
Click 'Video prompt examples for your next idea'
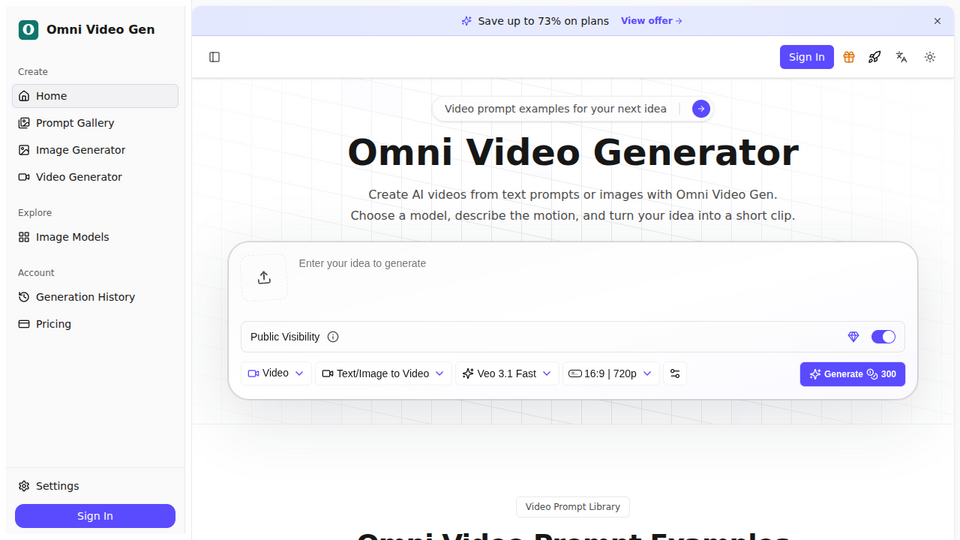[555, 109]
